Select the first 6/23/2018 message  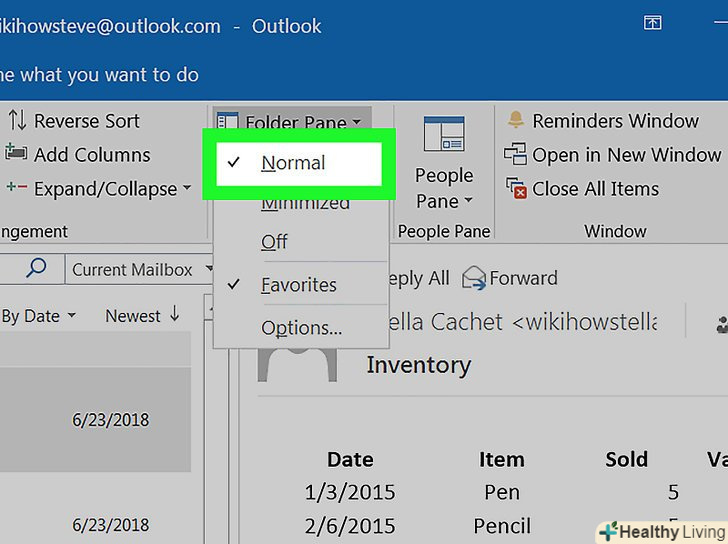click(x=95, y=420)
